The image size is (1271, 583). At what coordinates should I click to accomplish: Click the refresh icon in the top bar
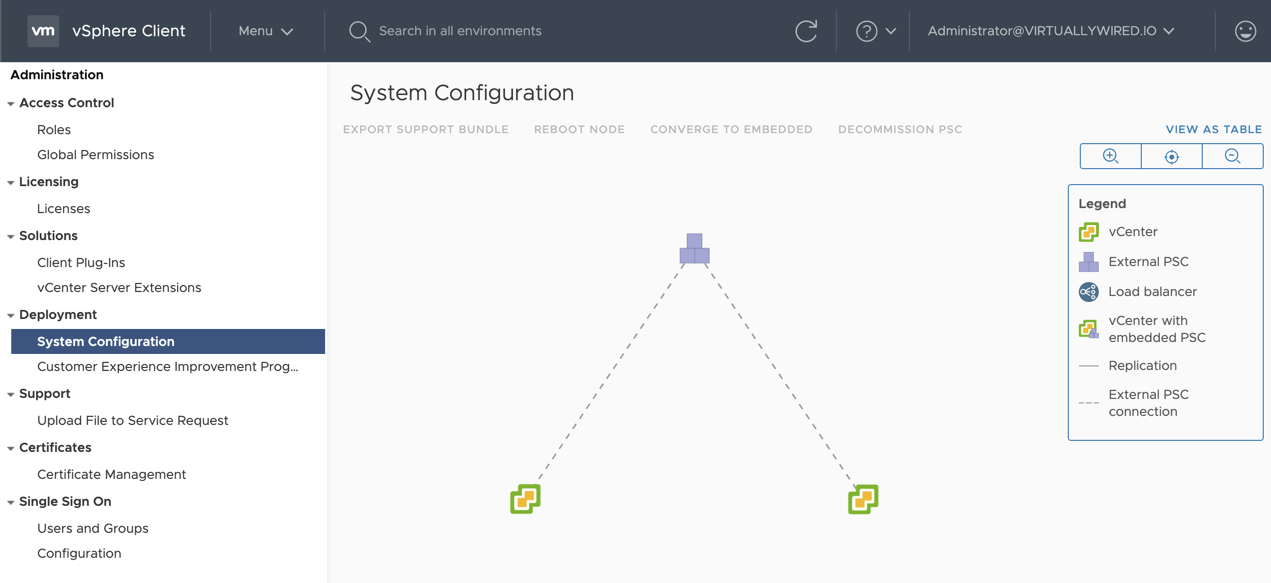pyautogui.click(x=807, y=31)
